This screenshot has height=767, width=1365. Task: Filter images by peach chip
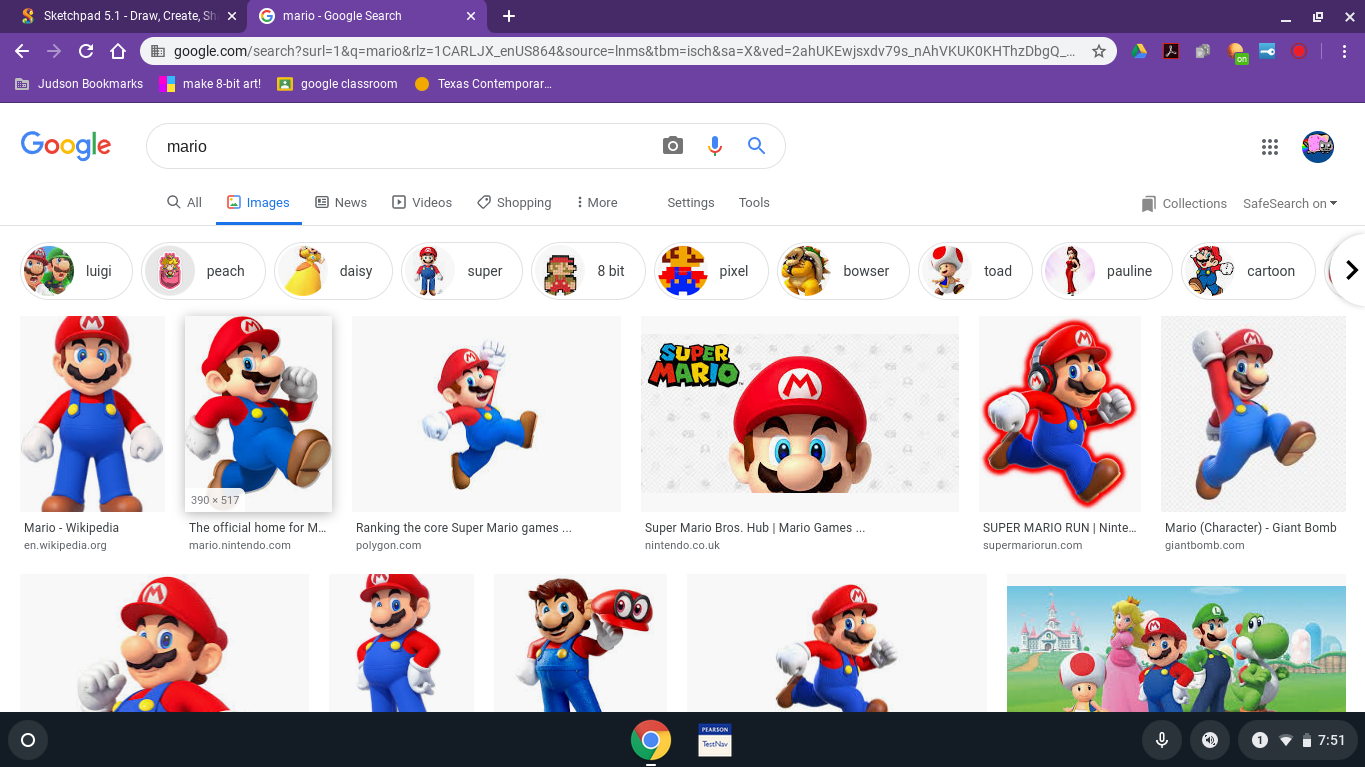tap(203, 271)
